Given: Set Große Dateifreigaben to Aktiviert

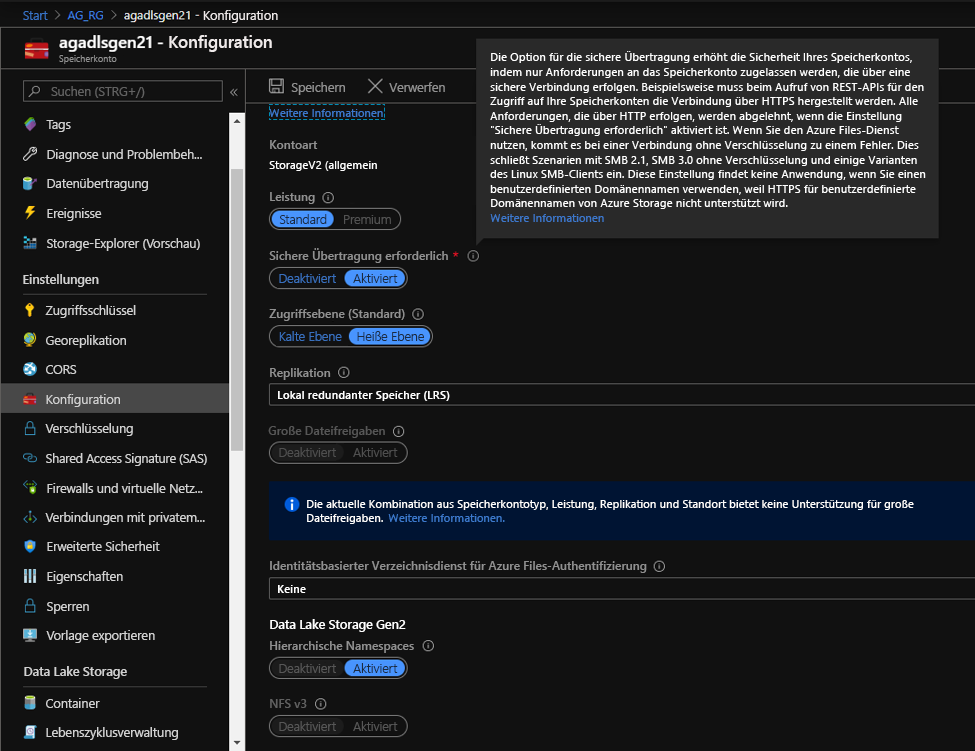Looking at the screenshot, I should click(375, 453).
